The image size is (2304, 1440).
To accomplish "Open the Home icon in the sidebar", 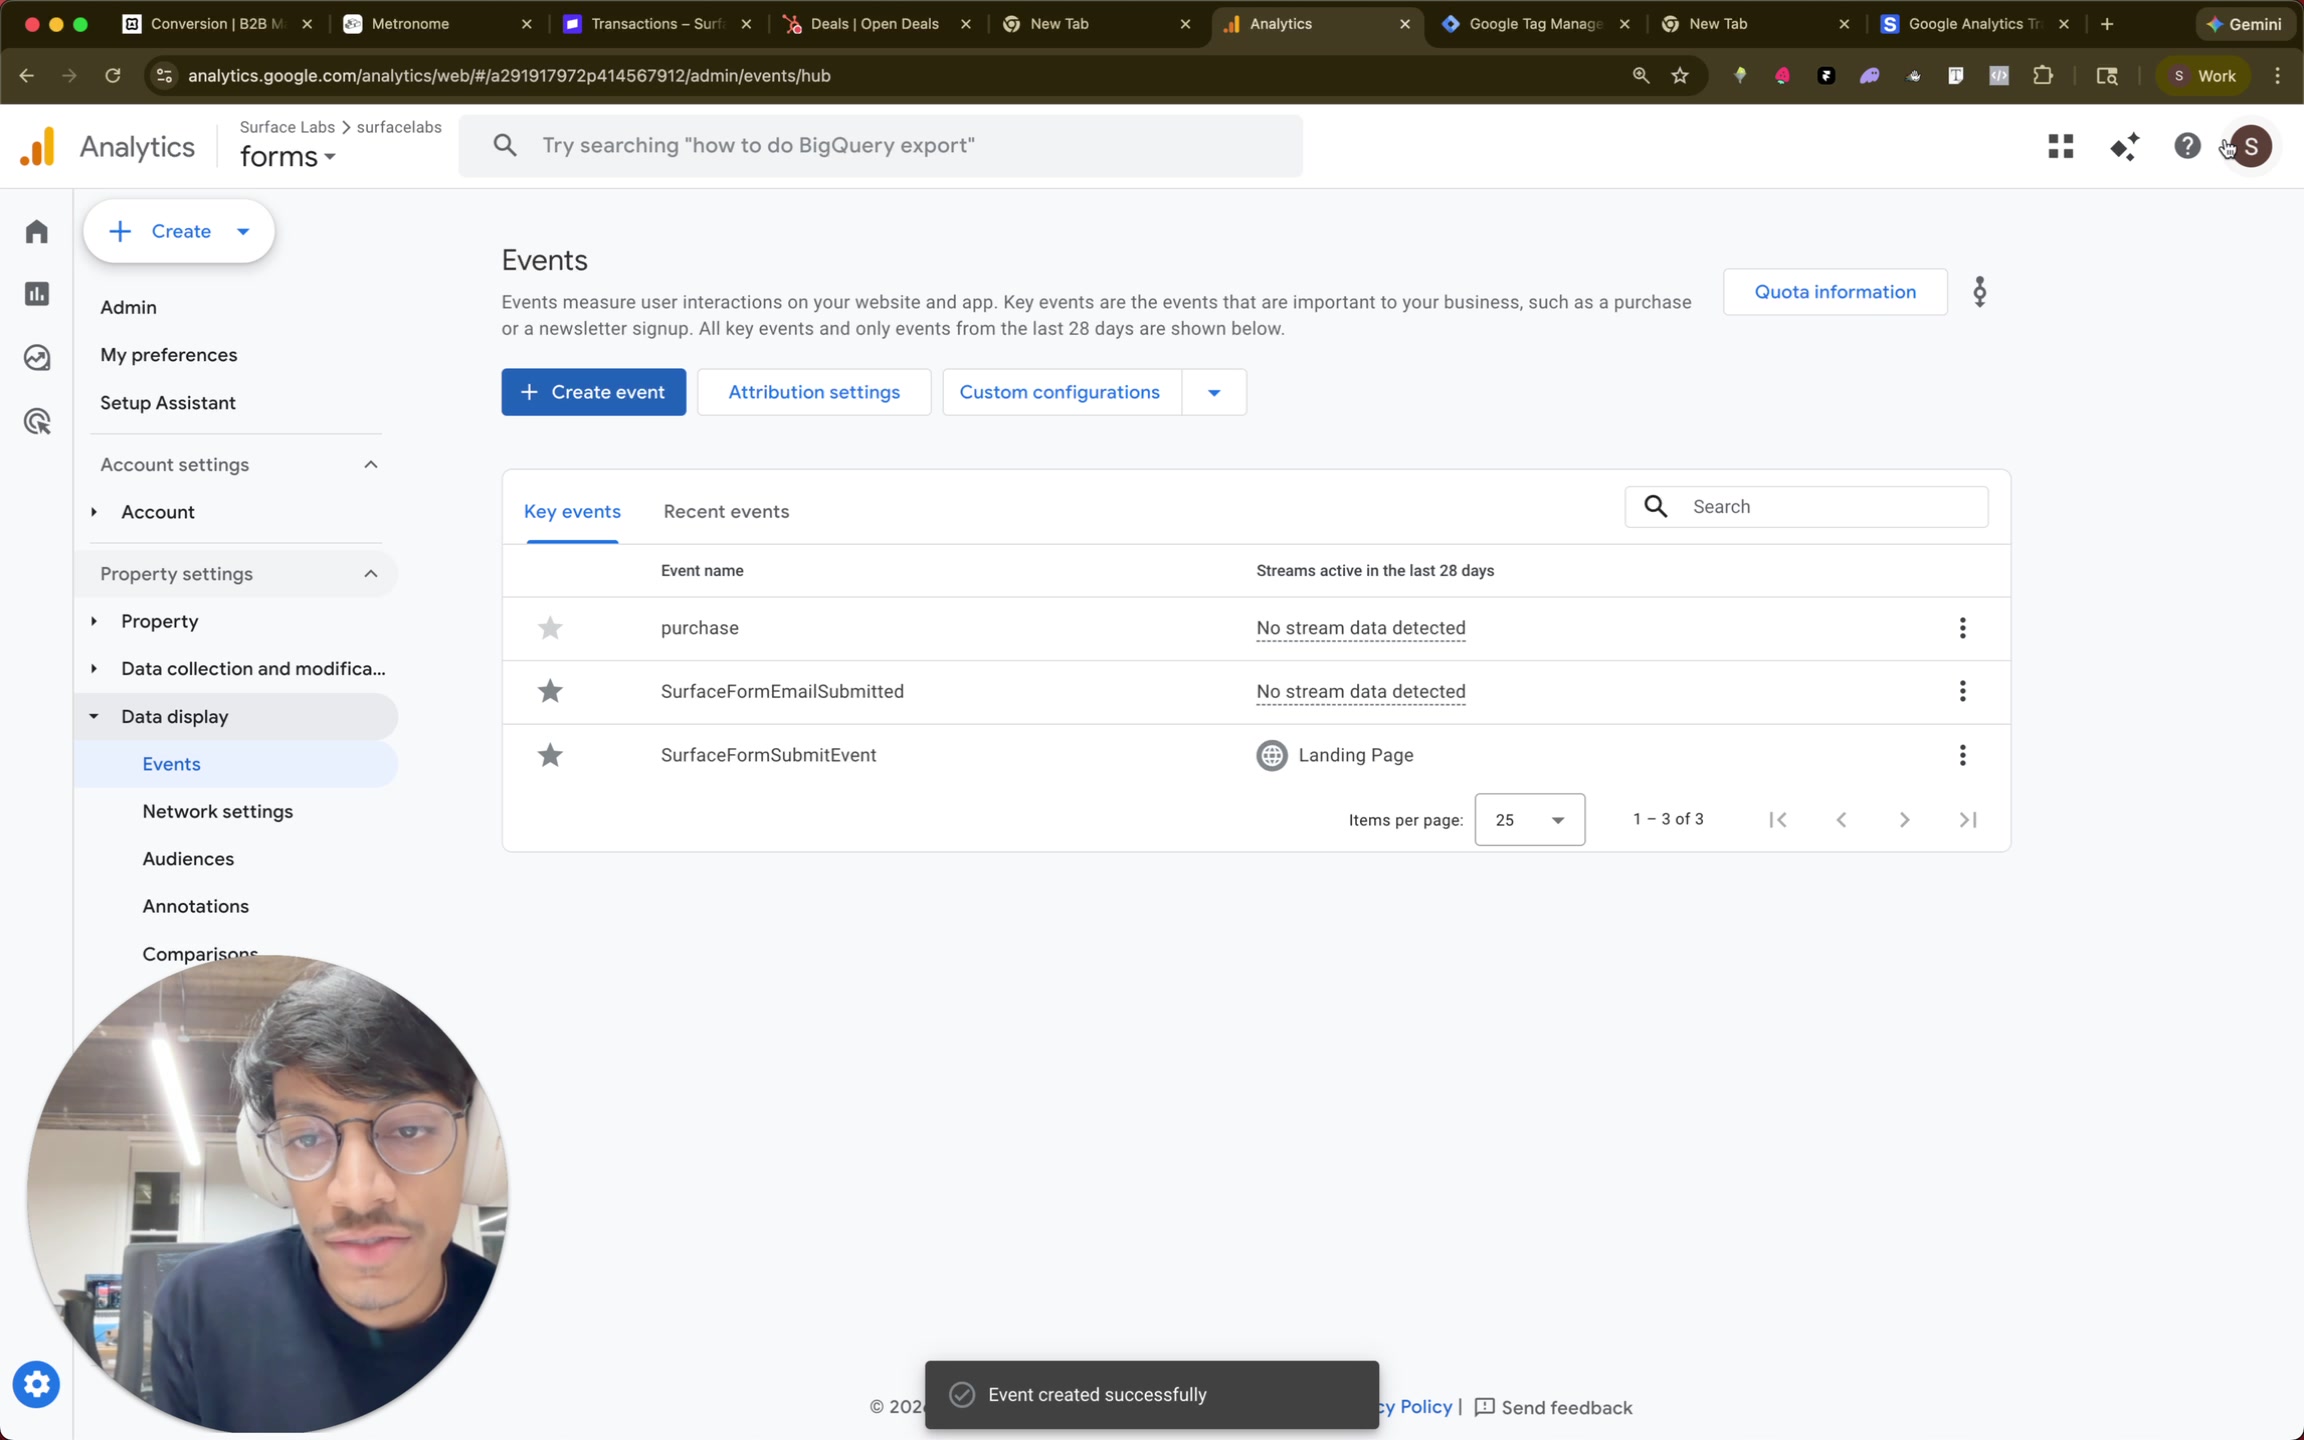I will pyautogui.click(x=36, y=230).
